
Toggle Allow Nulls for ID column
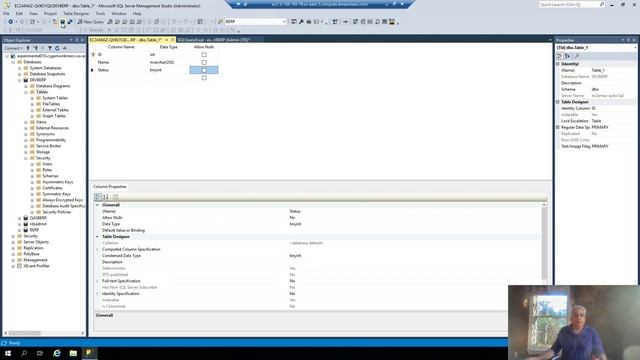tap(204, 55)
